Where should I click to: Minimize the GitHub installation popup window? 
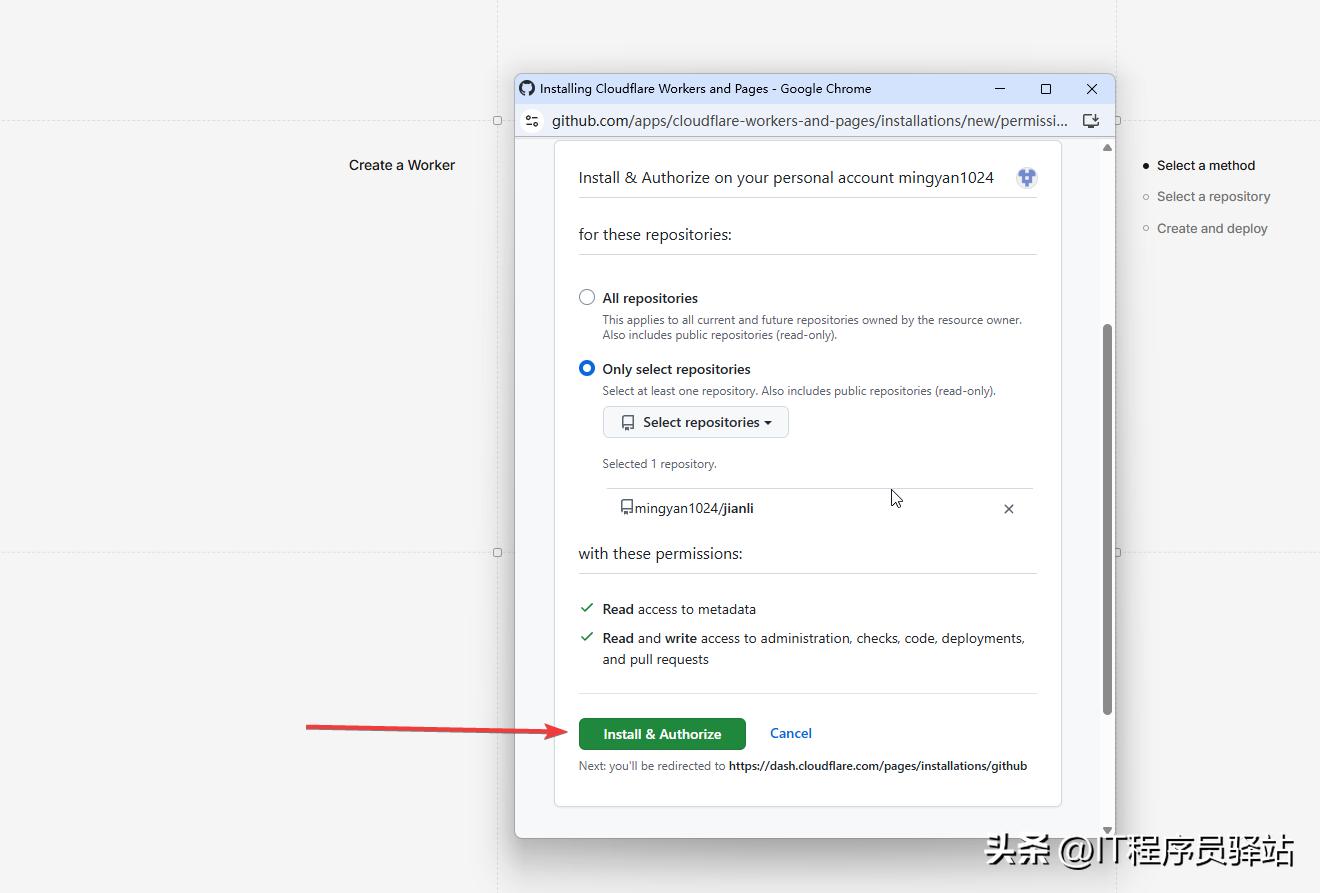tap(1000, 89)
